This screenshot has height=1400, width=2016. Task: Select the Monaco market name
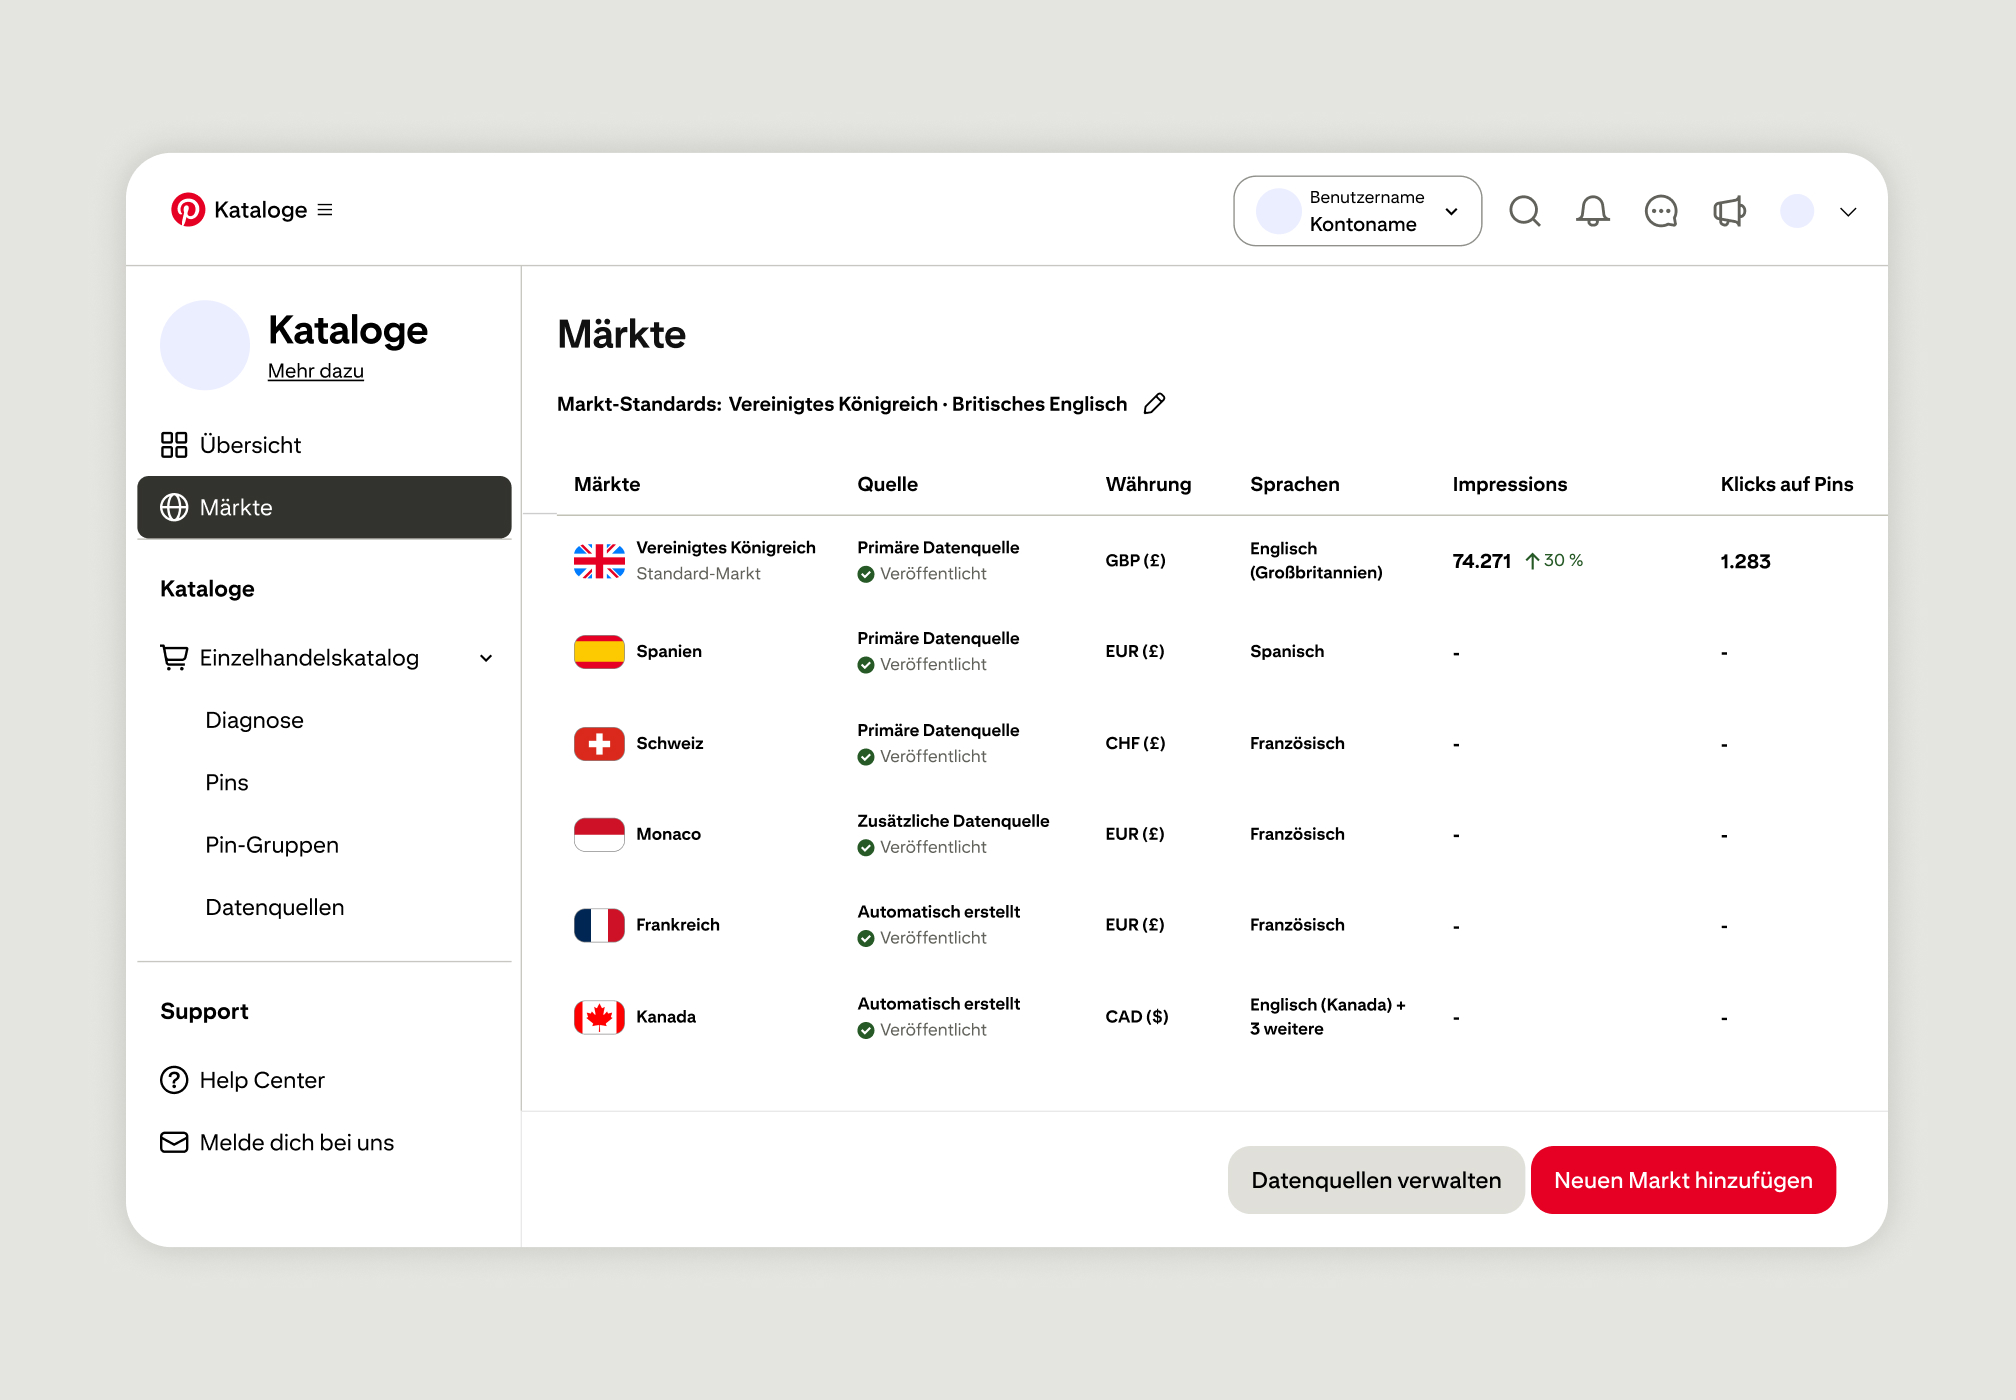point(668,834)
